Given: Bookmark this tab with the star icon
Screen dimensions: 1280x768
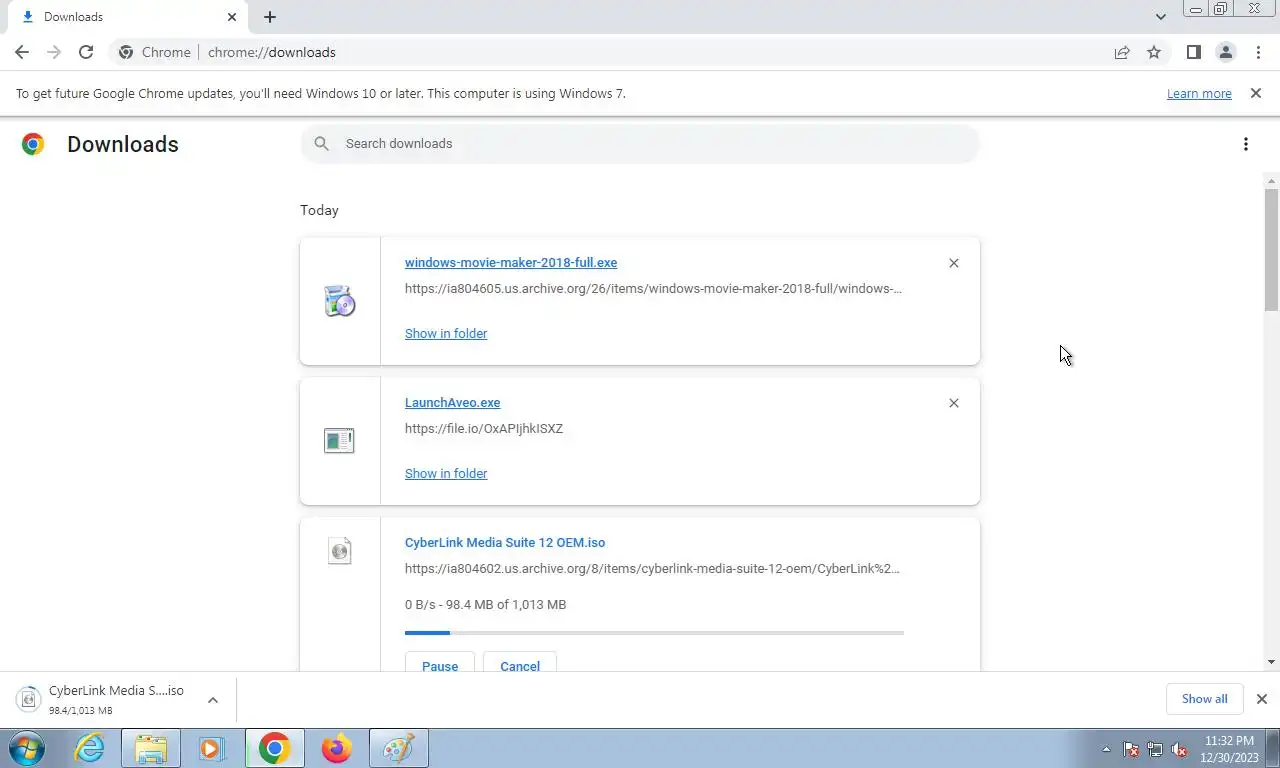Looking at the screenshot, I should [1154, 52].
